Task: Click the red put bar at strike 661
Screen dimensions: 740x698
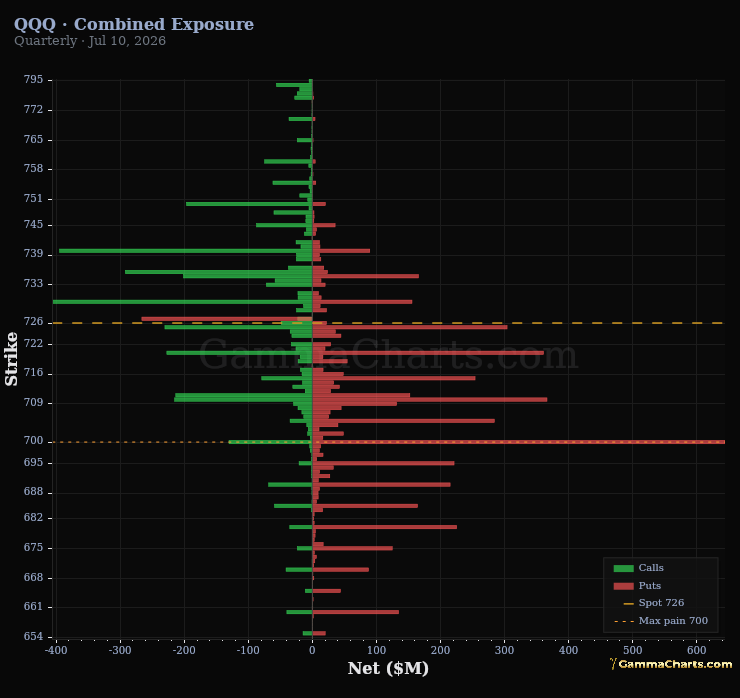Action: (355, 612)
